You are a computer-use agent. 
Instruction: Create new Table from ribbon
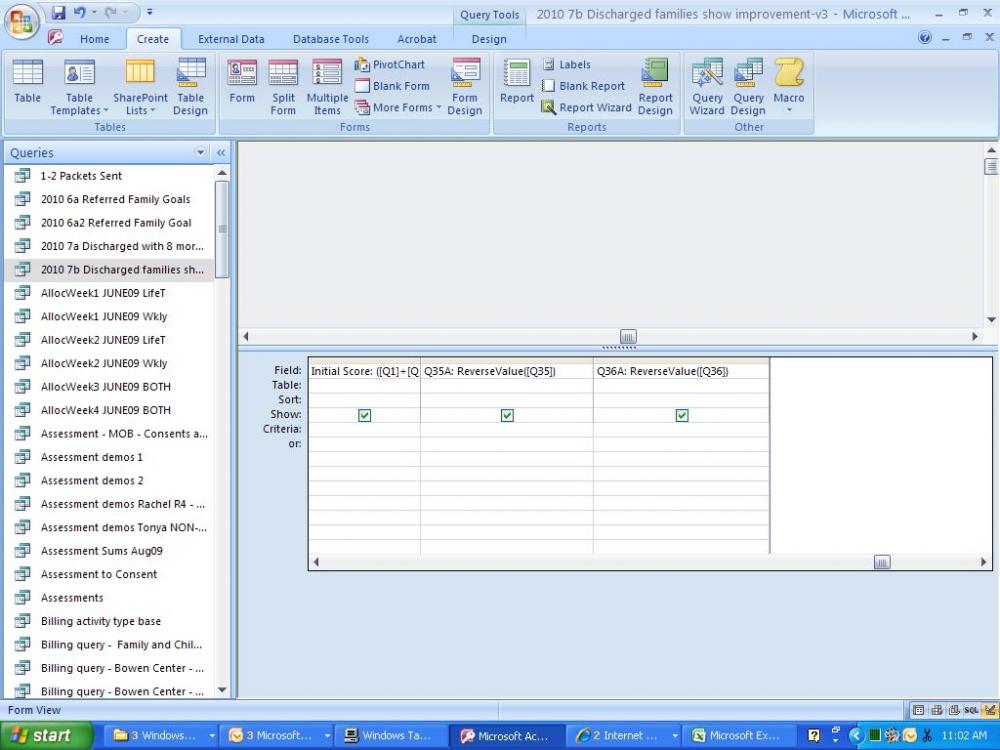tap(27, 81)
